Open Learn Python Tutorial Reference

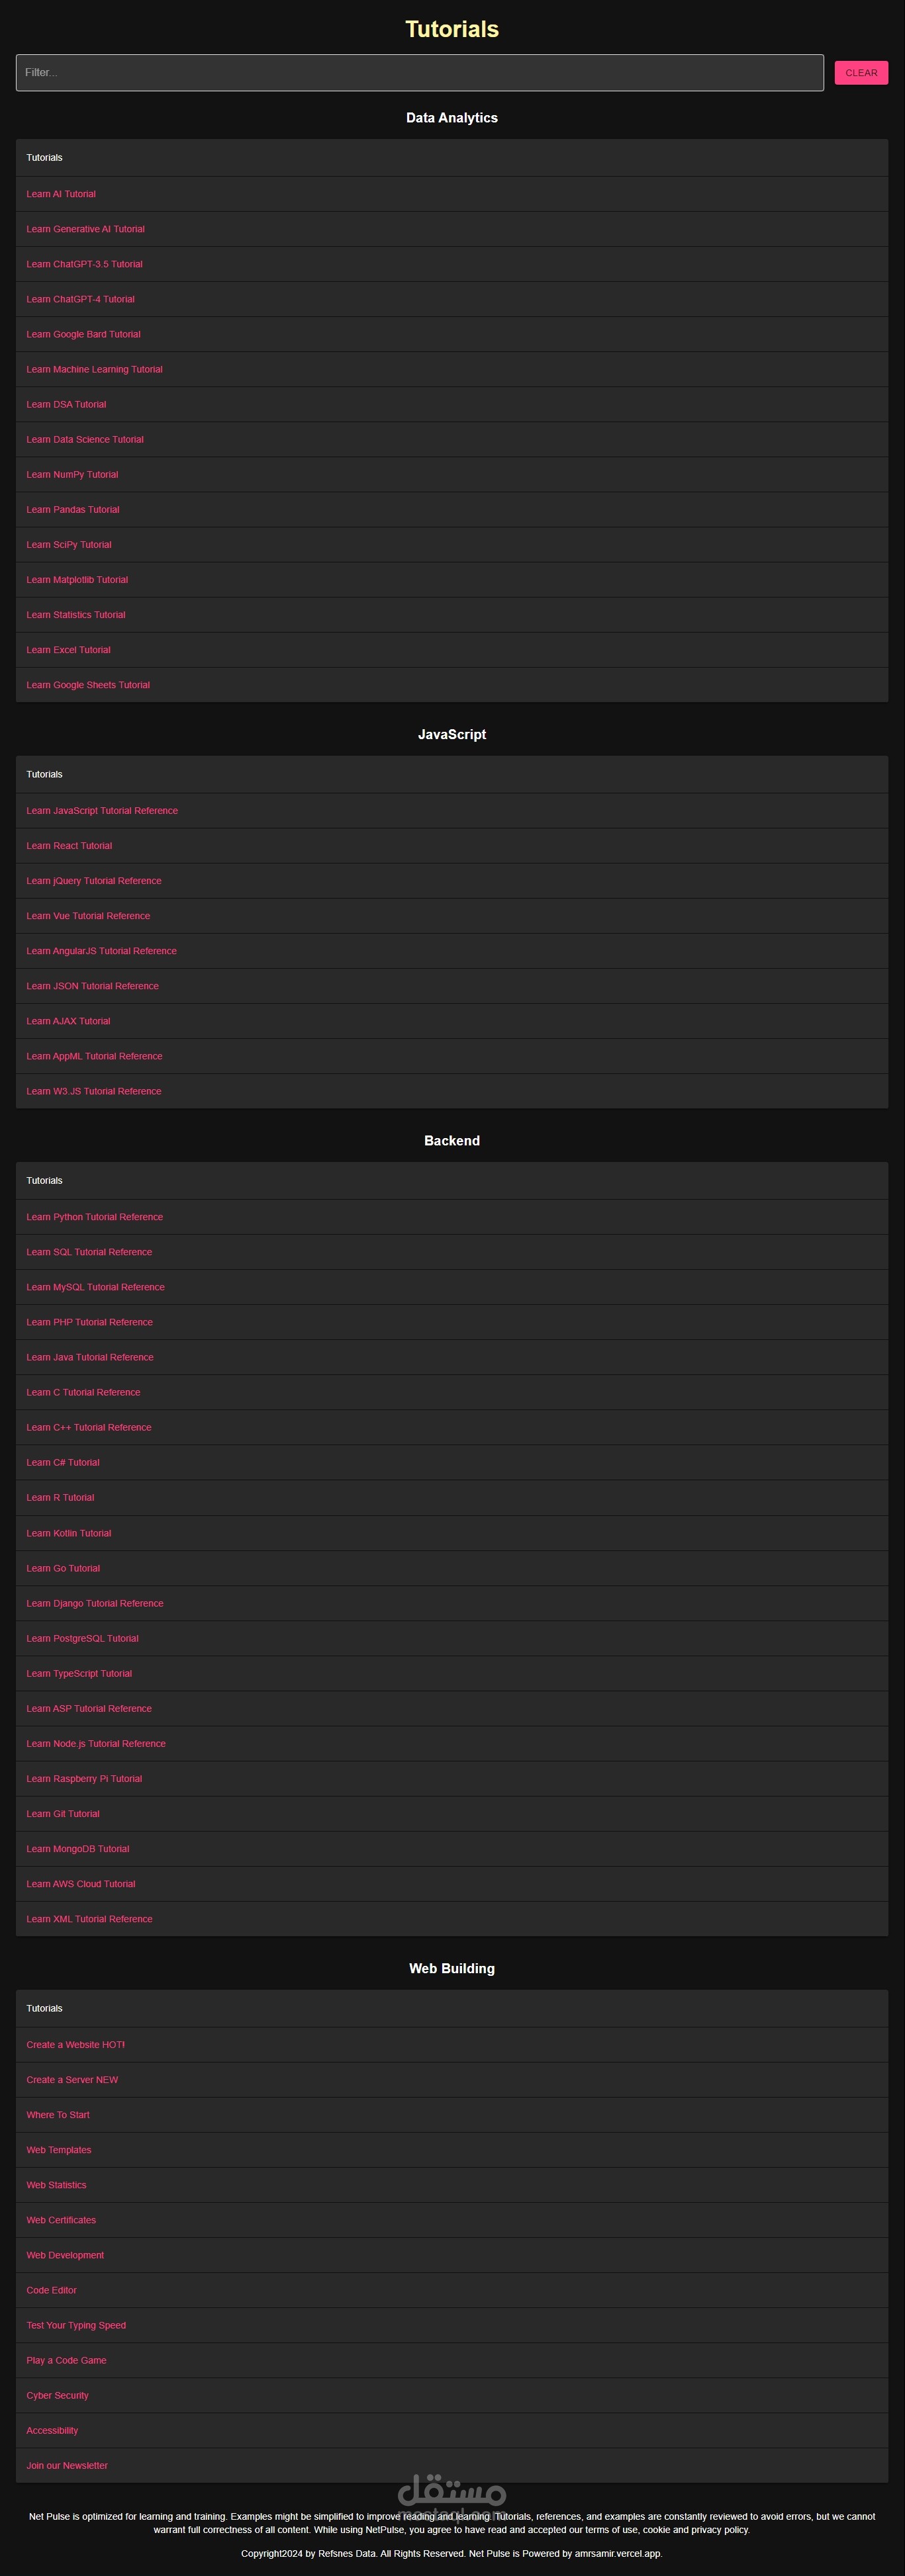pyautogui.click(x=94, y=1217)
